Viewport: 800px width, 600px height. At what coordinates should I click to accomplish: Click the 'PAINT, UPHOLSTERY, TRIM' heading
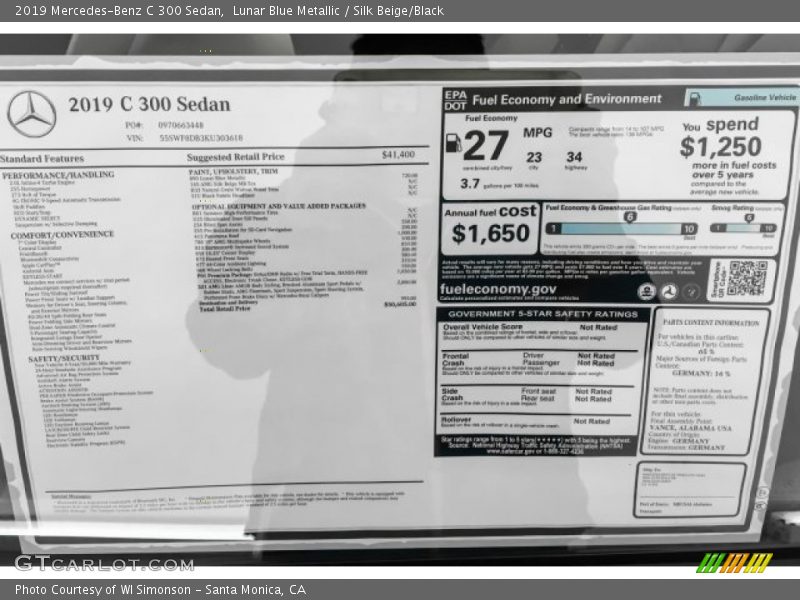click(233, 171)
